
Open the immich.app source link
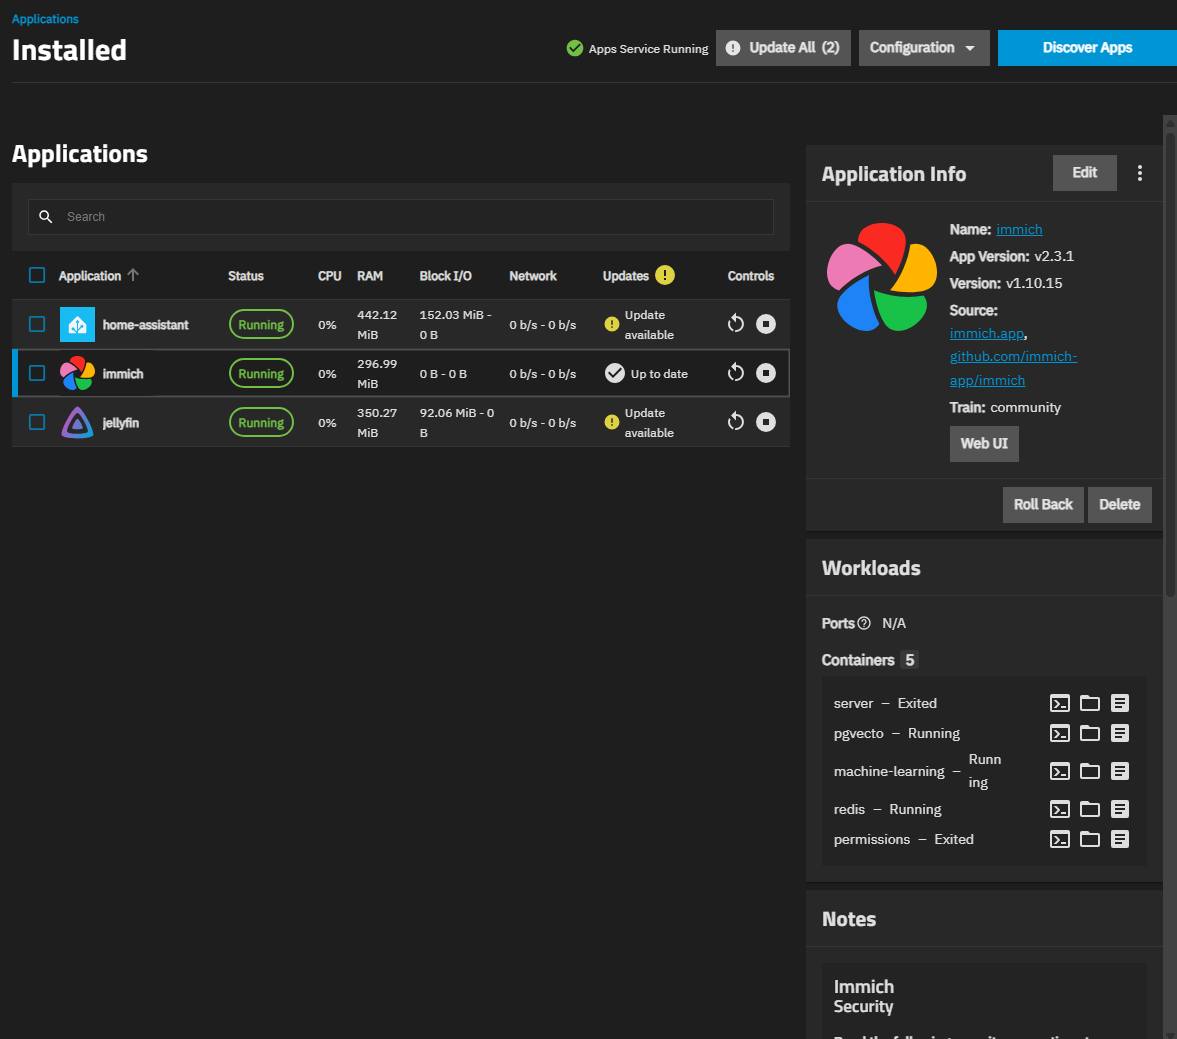point(986,333)
